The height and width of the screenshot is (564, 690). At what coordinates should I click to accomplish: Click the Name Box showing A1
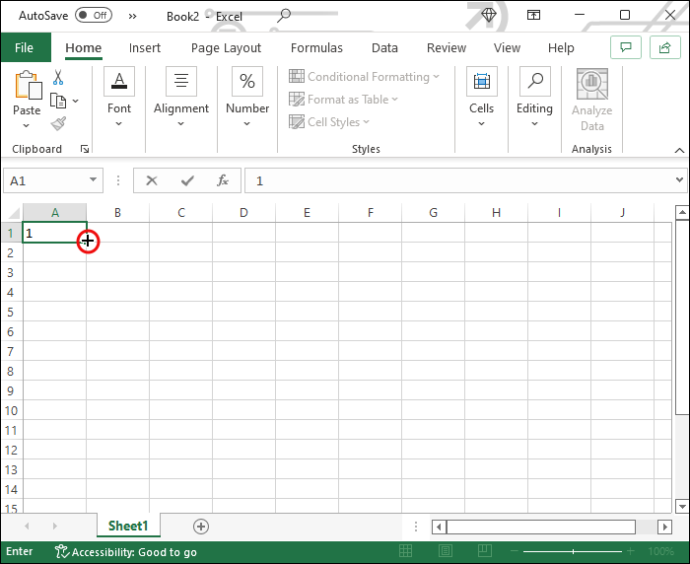click(x=46, y=181)
